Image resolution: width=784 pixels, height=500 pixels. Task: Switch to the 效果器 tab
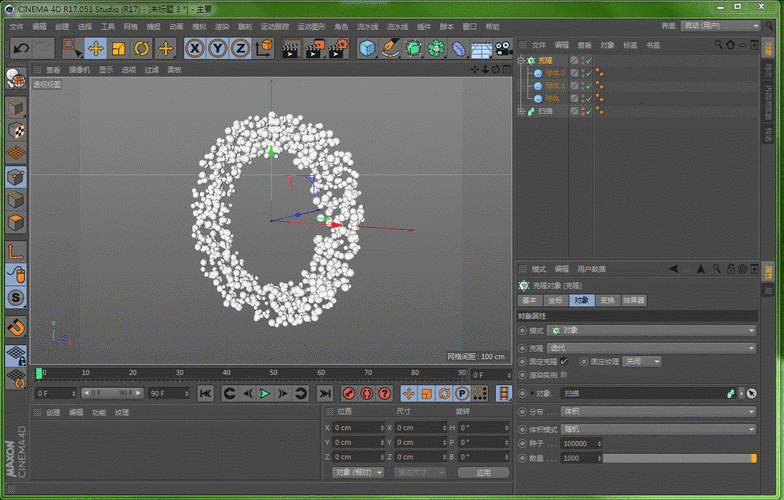point(634,300)
